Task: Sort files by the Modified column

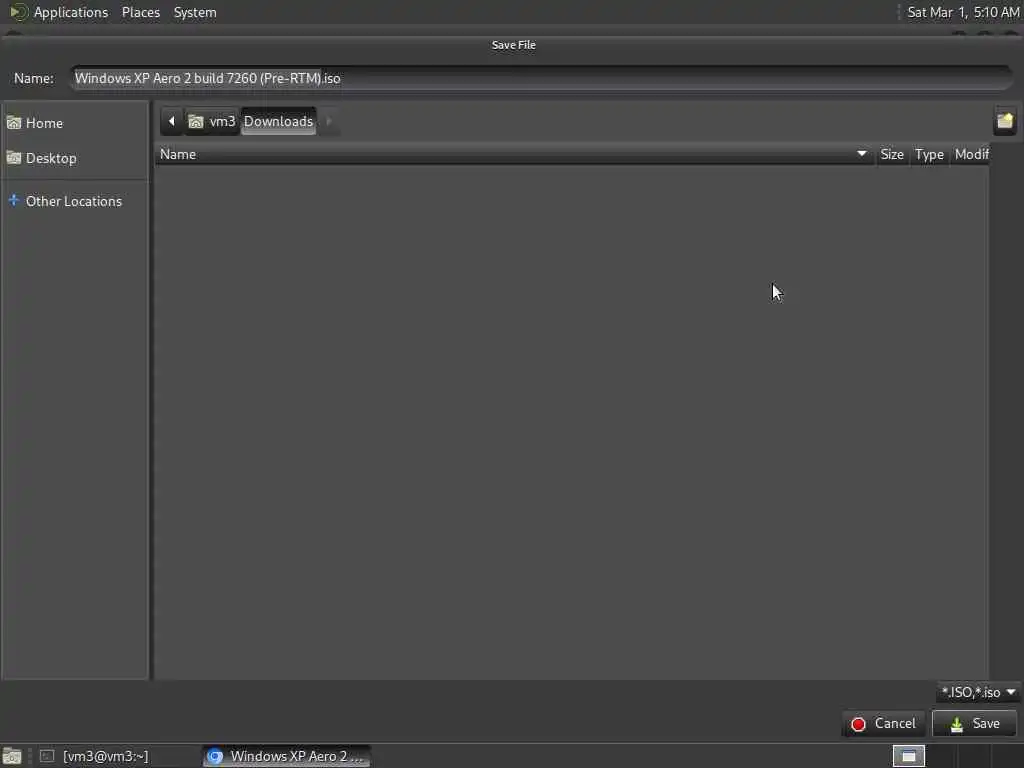Action: click(x=971, y=155)
